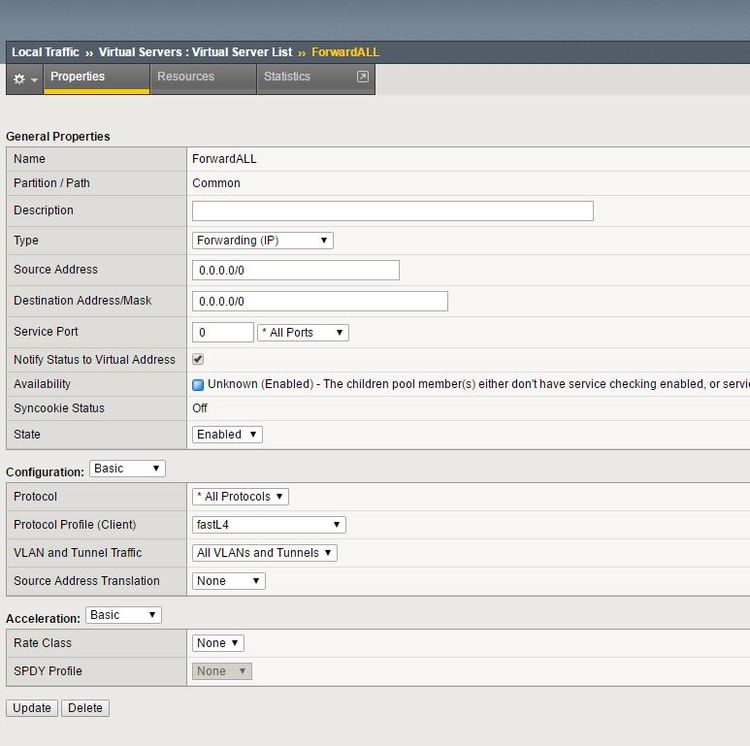Viewport: 750px width, 746px height.
Task: Open the State dropdown set to Enabled
Action: point(227,434)
